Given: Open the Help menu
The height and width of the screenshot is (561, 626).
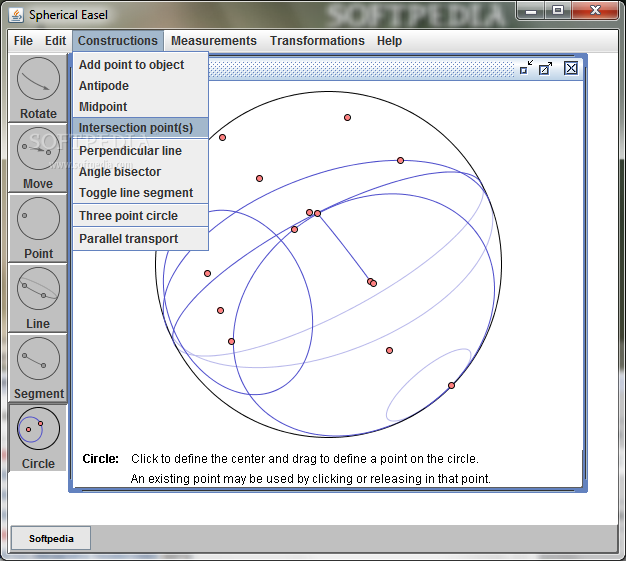Looking at the screenshot, I should click(x=389, y=41).
